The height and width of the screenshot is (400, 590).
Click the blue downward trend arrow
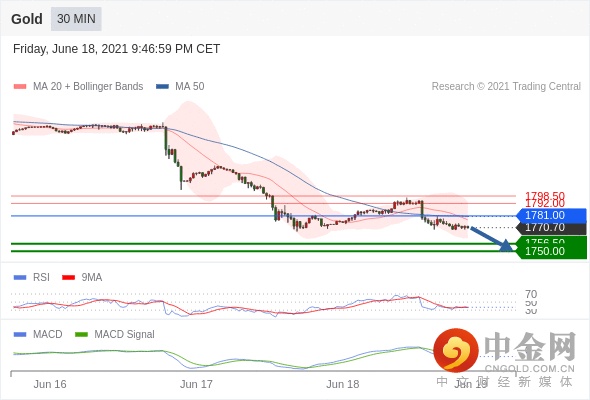click(491, 239)
